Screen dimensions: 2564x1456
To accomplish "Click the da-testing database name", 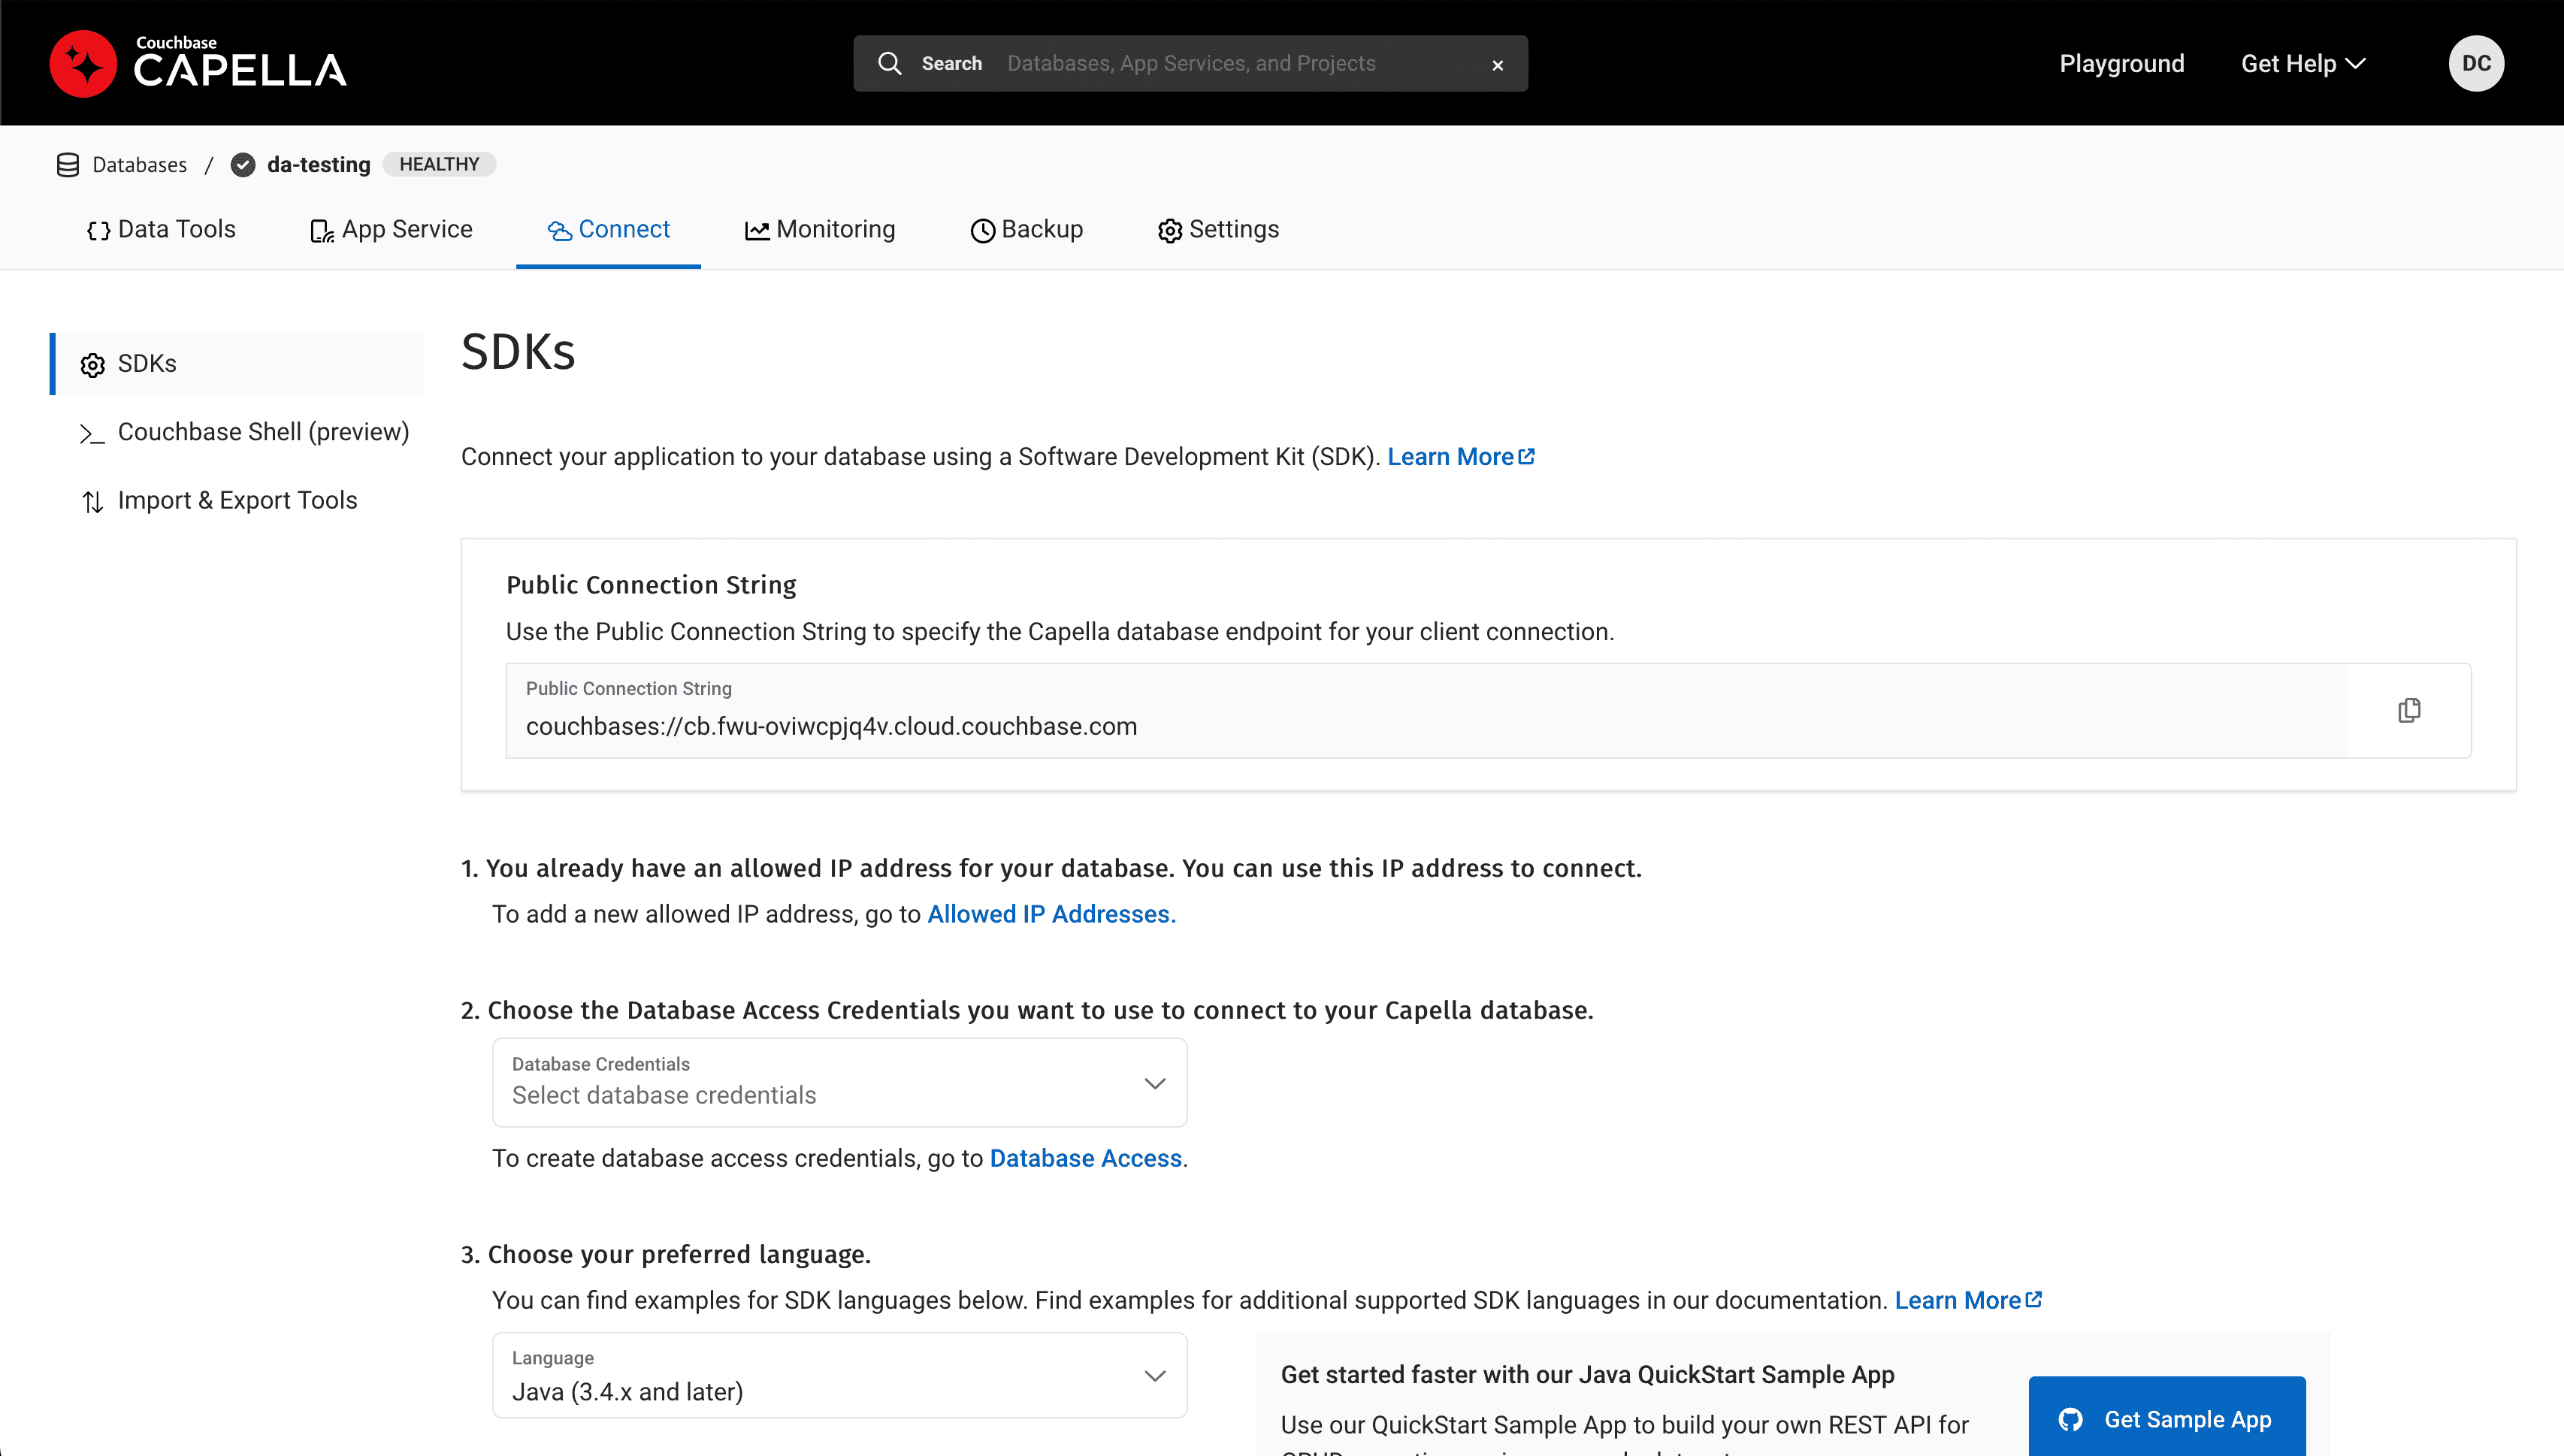I will (x=318, y=165).
